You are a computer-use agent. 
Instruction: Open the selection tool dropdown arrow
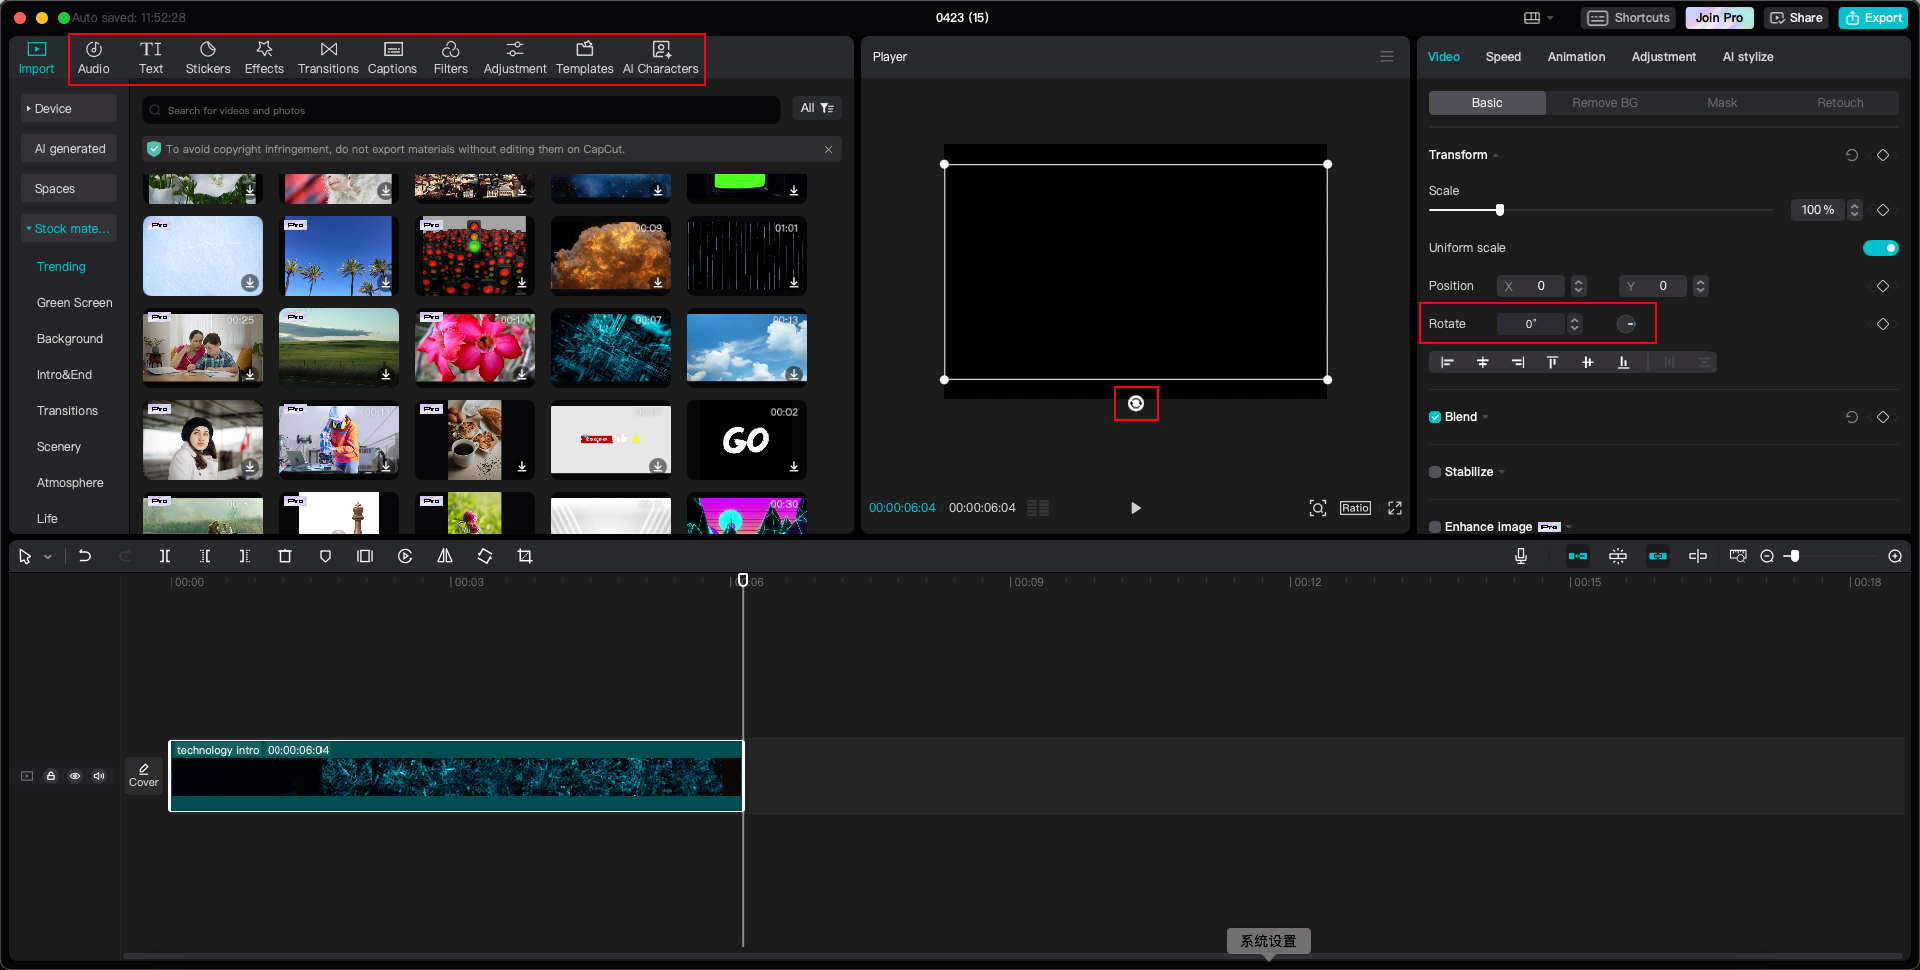click(x=46, y=556)
